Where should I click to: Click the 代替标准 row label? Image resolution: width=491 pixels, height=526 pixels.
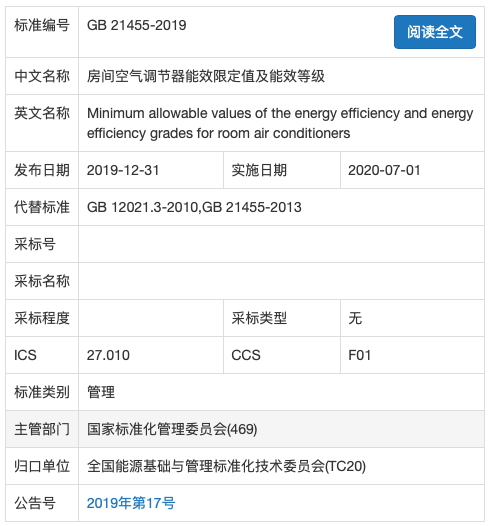42,207
